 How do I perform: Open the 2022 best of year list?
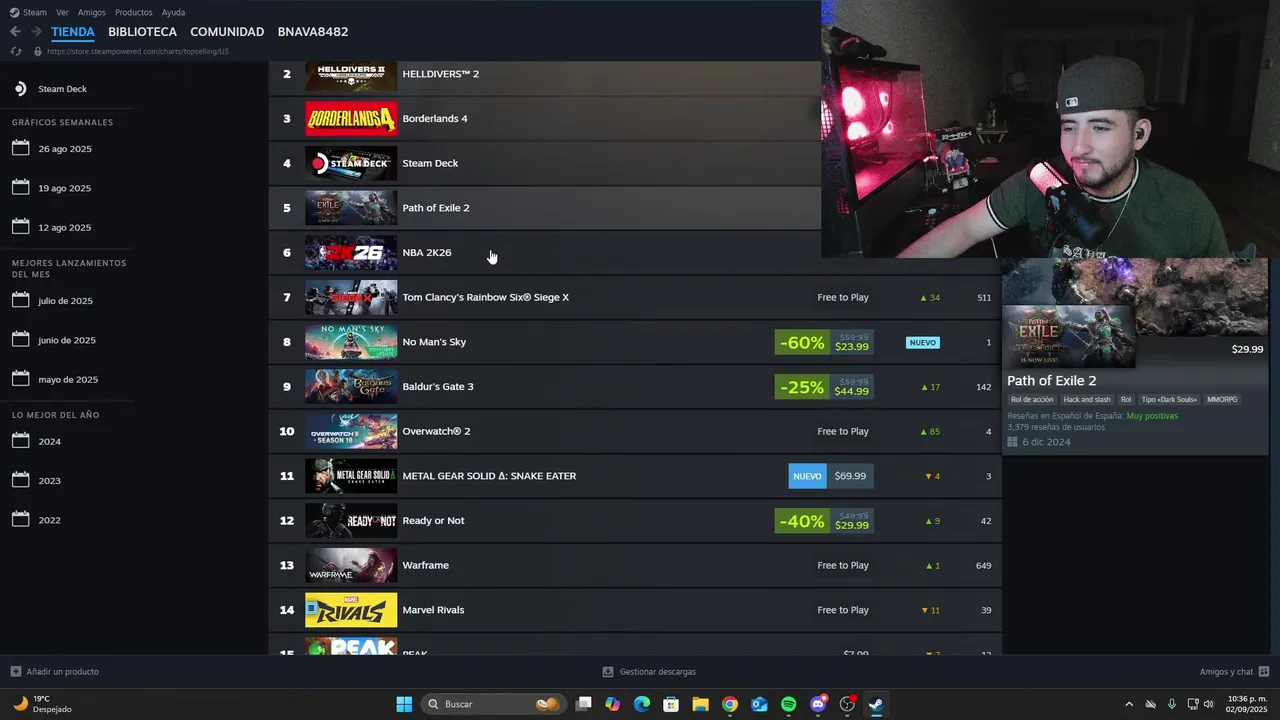[x=50, y=520]
